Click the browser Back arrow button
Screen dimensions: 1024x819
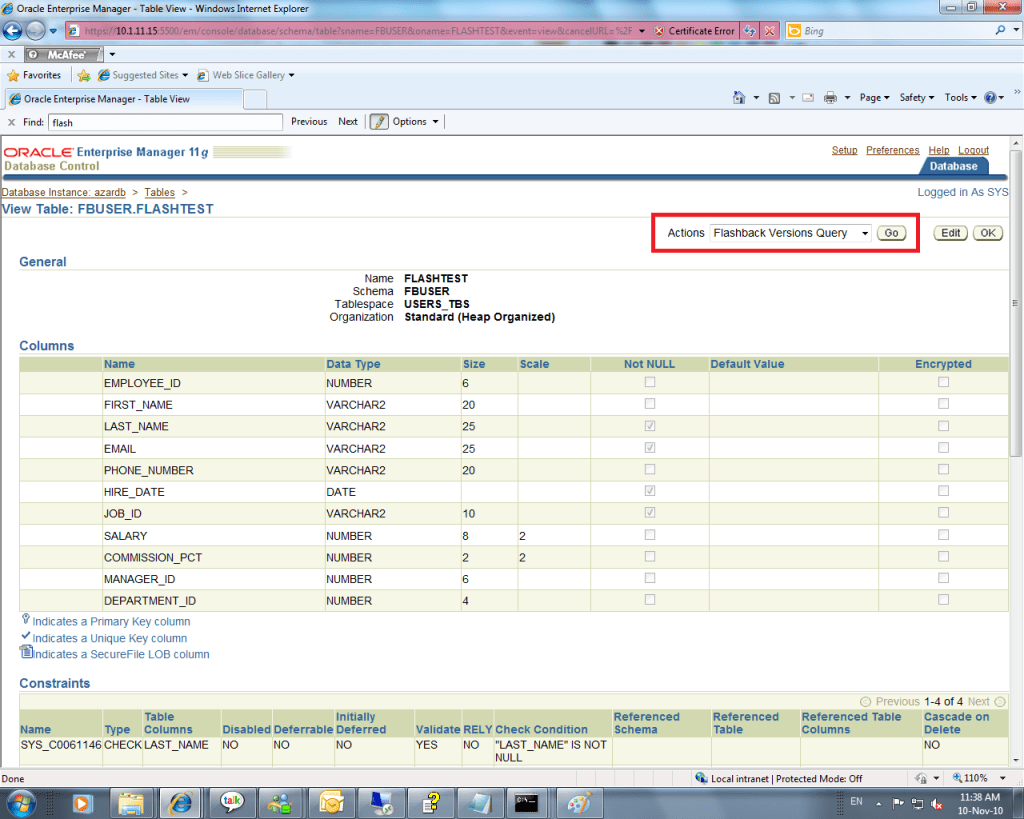coord(13,31)
